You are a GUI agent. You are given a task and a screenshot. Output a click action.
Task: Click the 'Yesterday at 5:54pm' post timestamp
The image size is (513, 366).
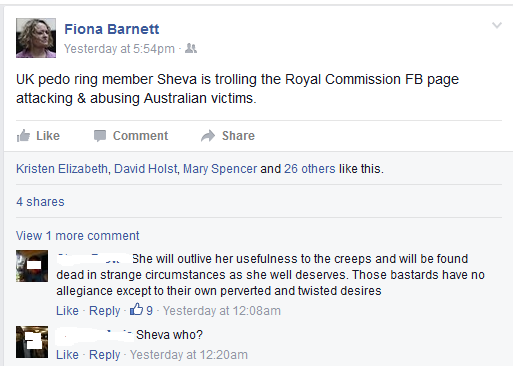coord(119,49)
